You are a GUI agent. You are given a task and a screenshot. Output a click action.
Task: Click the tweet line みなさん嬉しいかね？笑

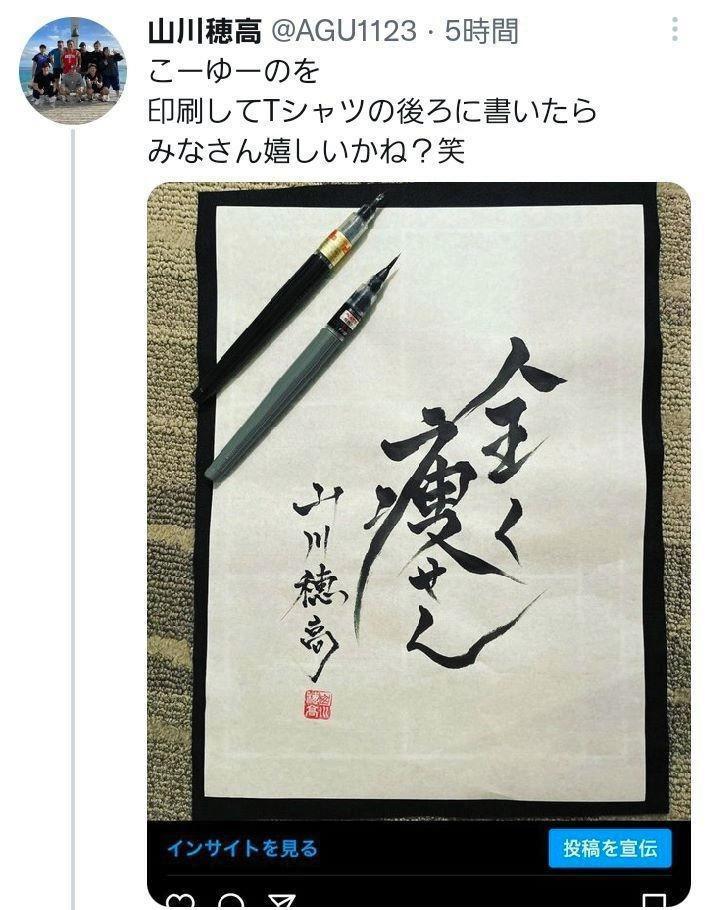click(306, 152)
